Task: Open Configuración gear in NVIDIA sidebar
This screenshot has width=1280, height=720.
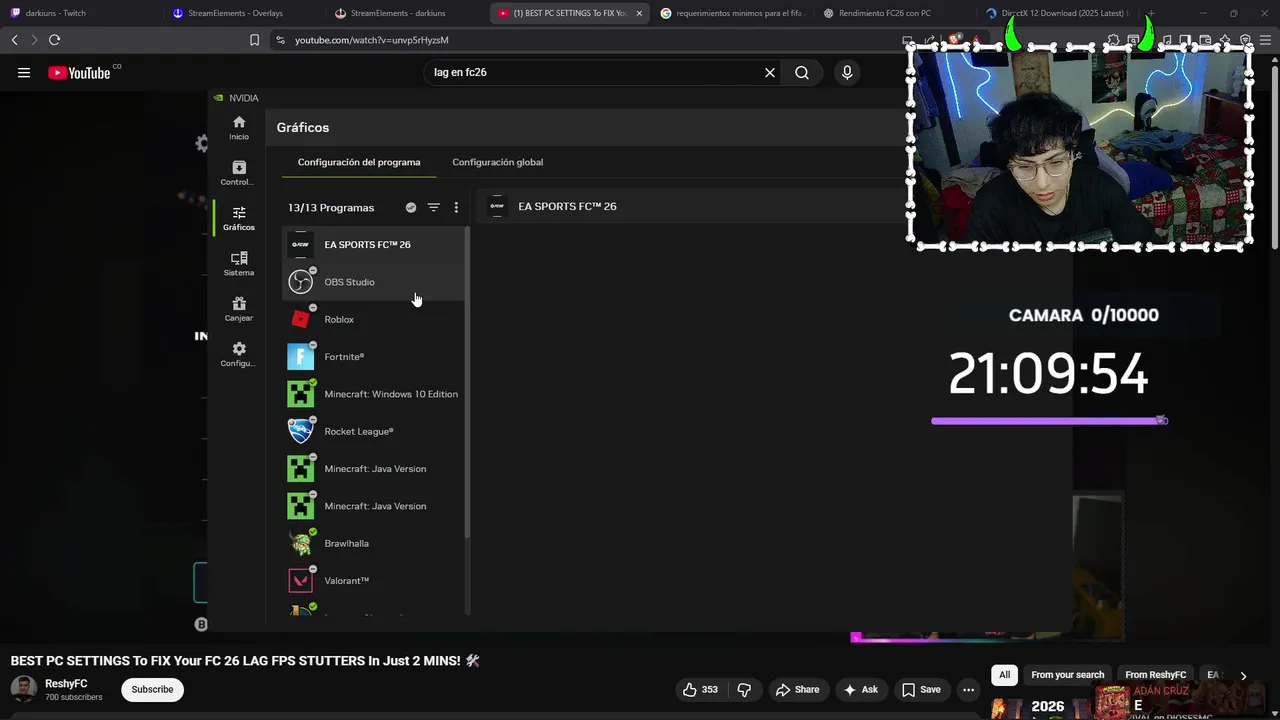Action: click(239, 355)
